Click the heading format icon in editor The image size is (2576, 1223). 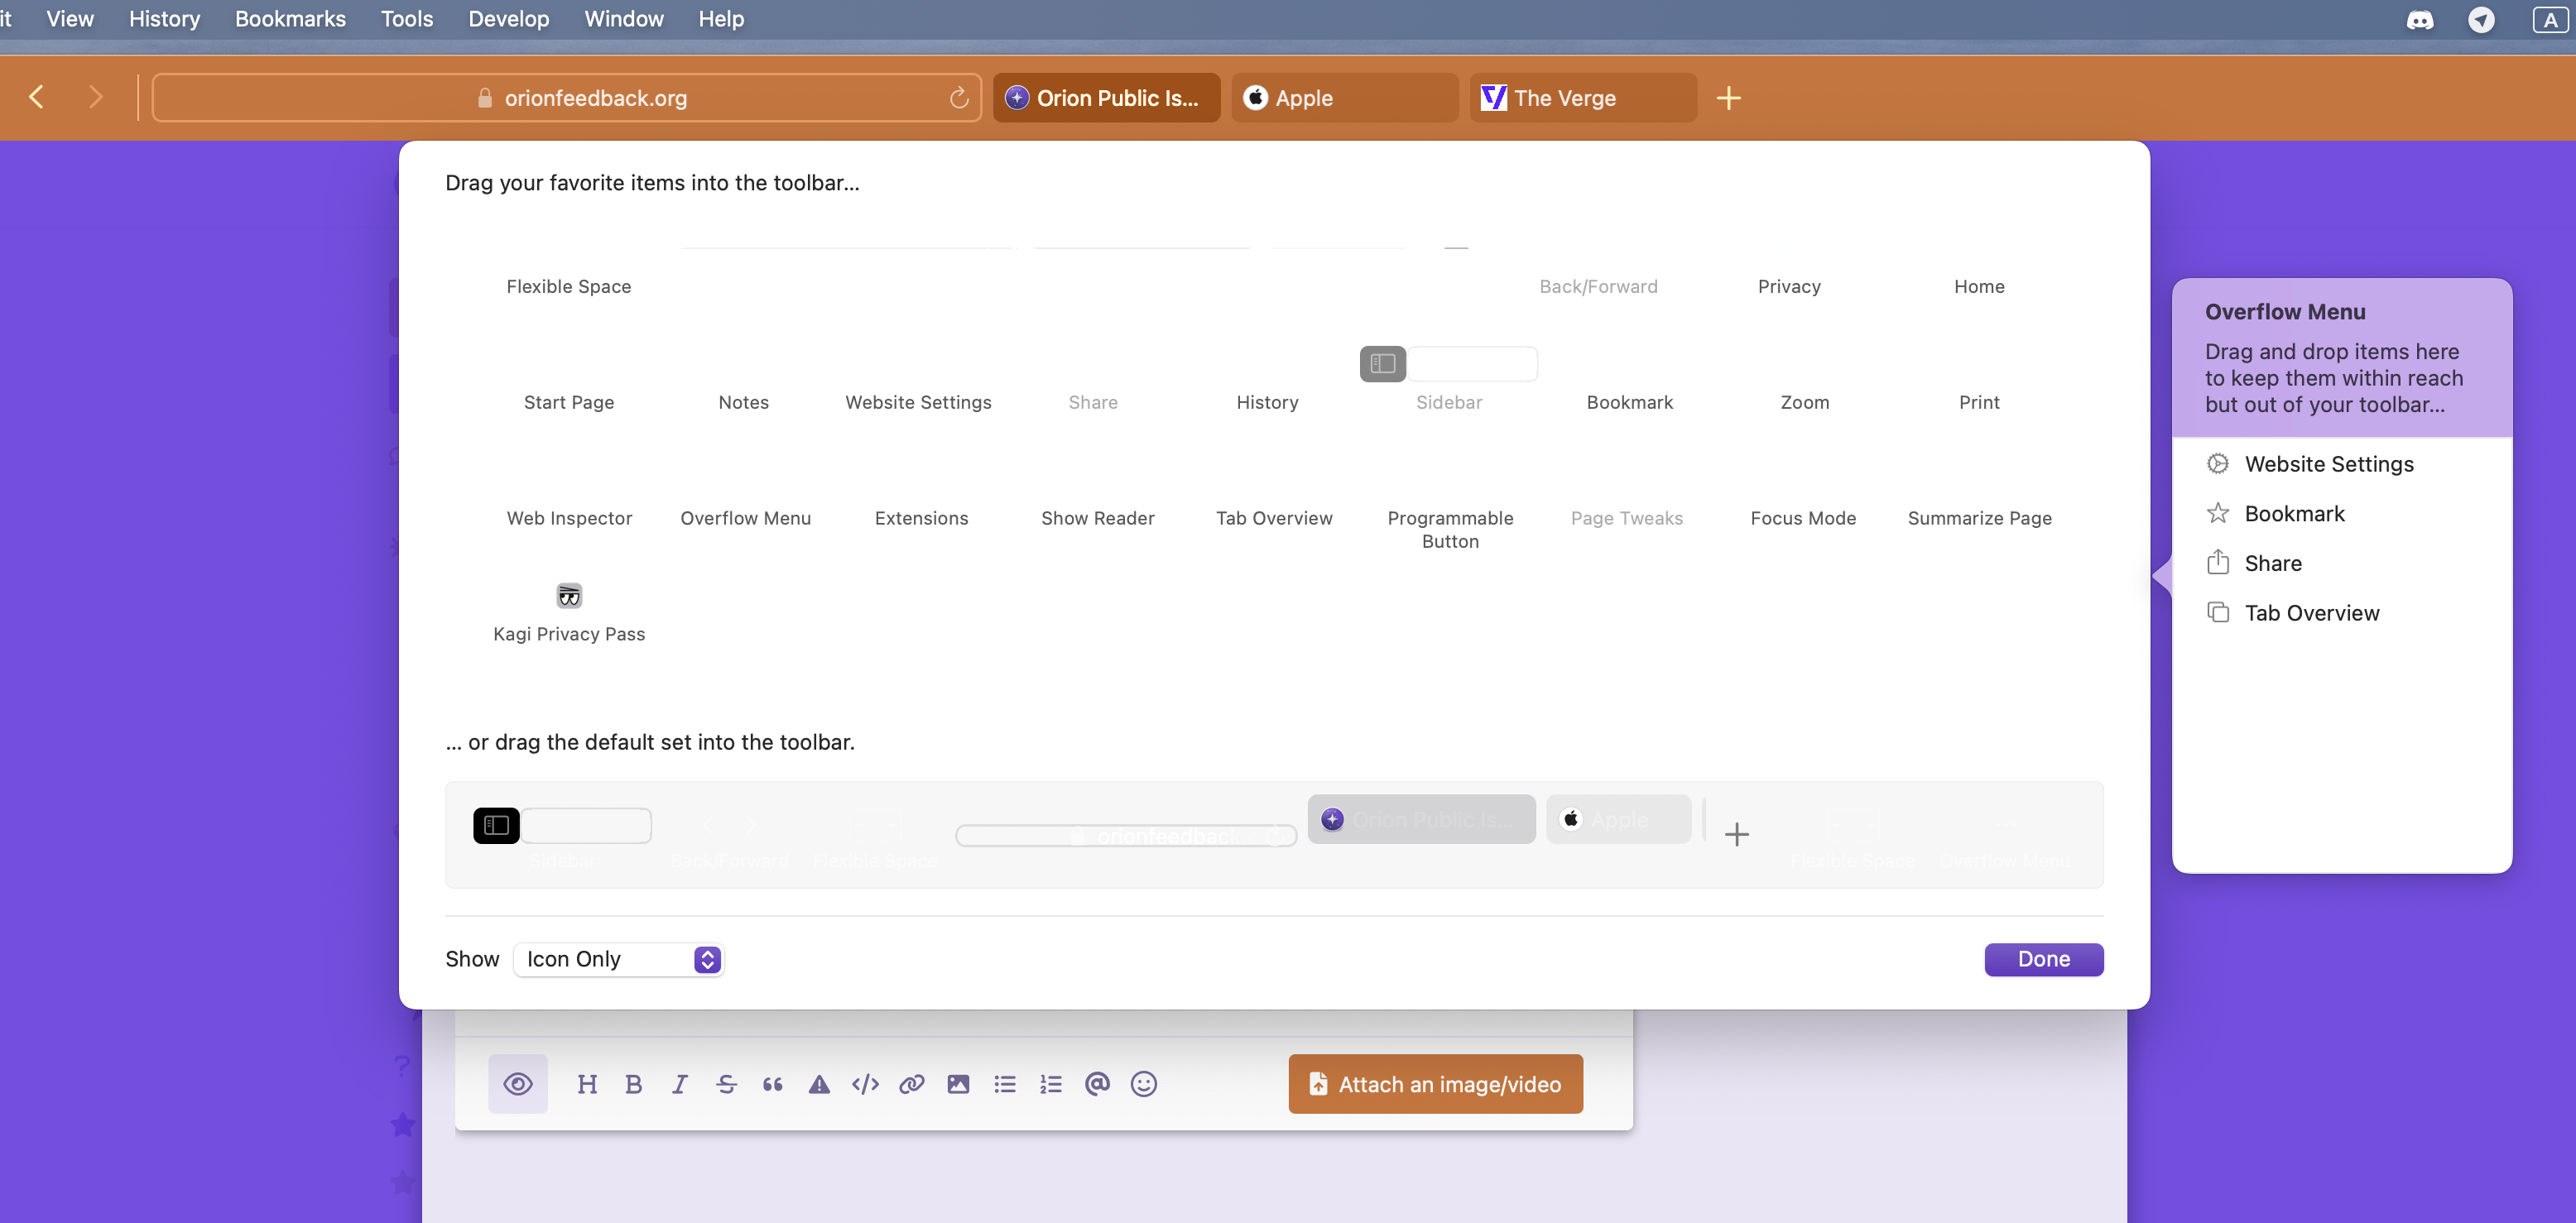click(587, 1084)
